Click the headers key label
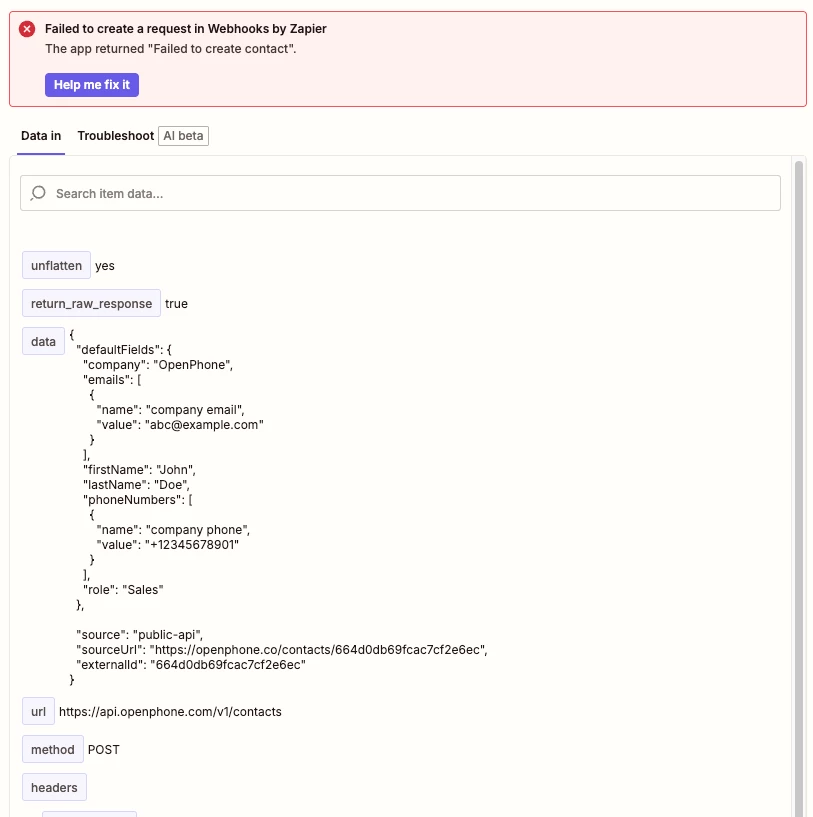Image resolution: width=813 pixels, height=817 pixels. click(54, 787)
